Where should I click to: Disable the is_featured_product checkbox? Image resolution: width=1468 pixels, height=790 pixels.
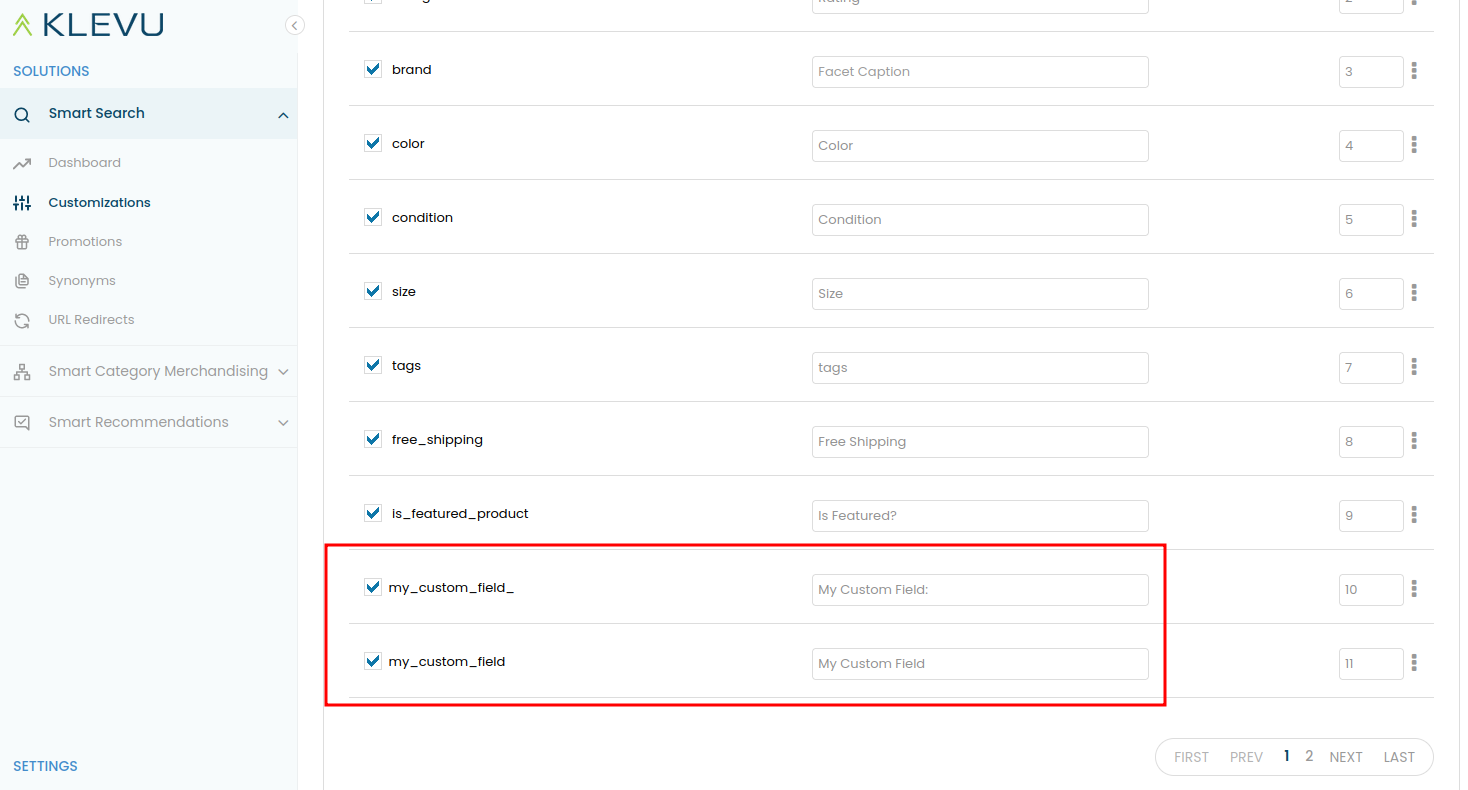pos(373,514)
